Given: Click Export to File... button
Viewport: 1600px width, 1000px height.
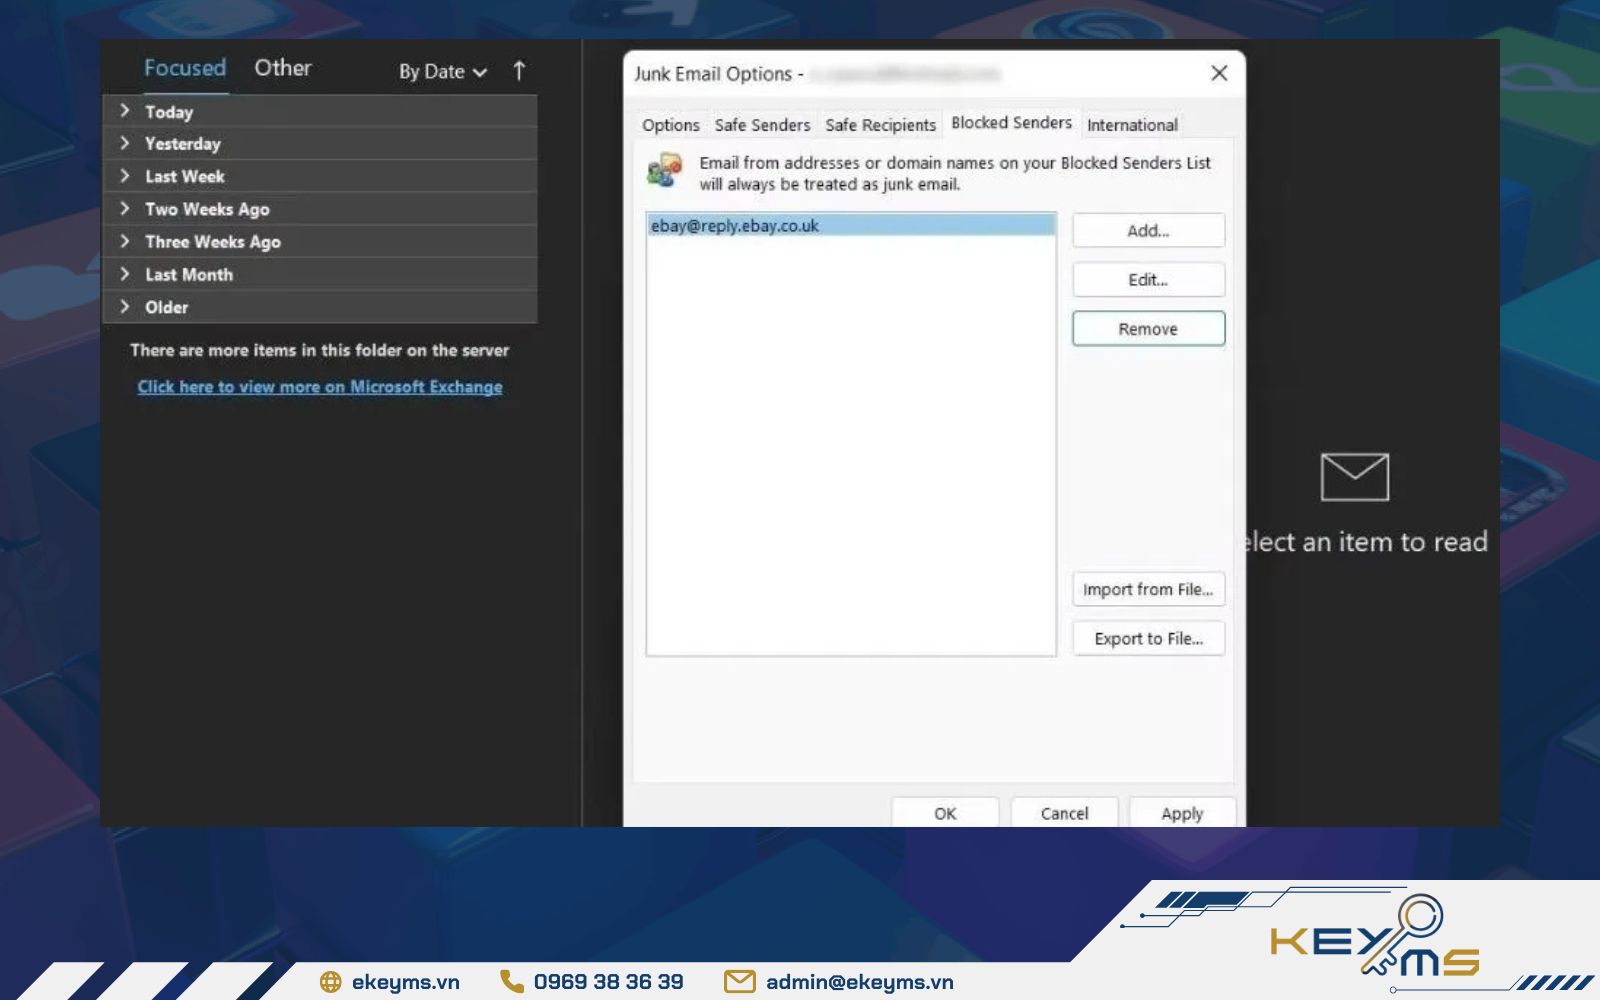Looking at the screenshot, I should (1148, 639).
